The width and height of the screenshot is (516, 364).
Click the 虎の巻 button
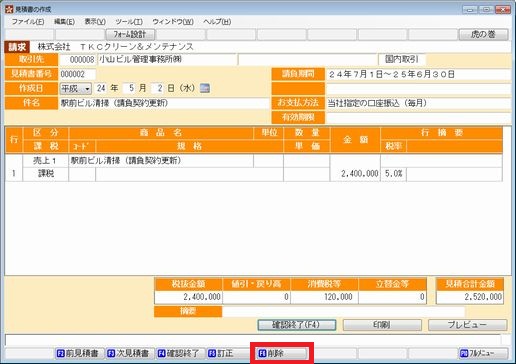pyautogui.click(x=483, y=34)
